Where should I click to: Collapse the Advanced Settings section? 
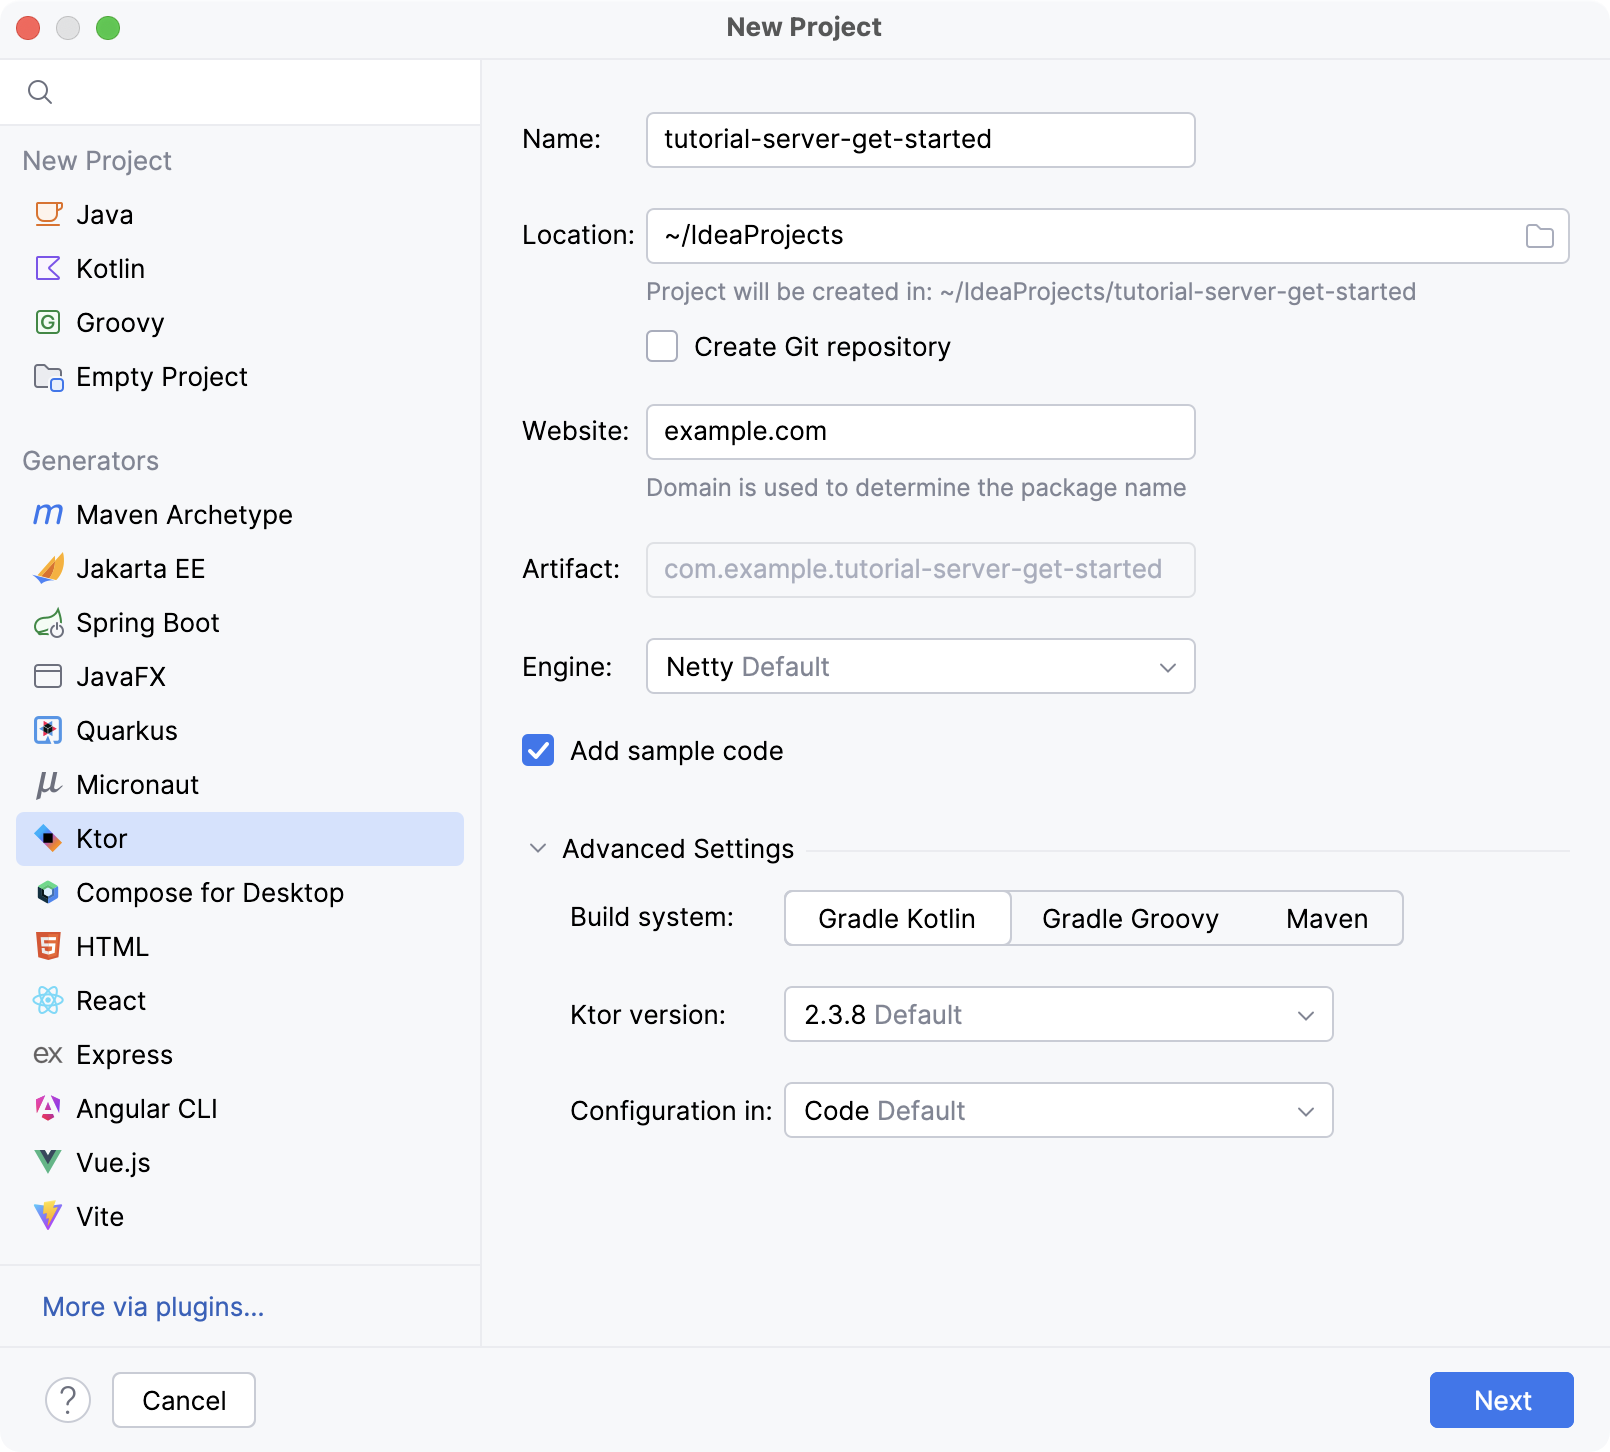(x=537, y=848)
